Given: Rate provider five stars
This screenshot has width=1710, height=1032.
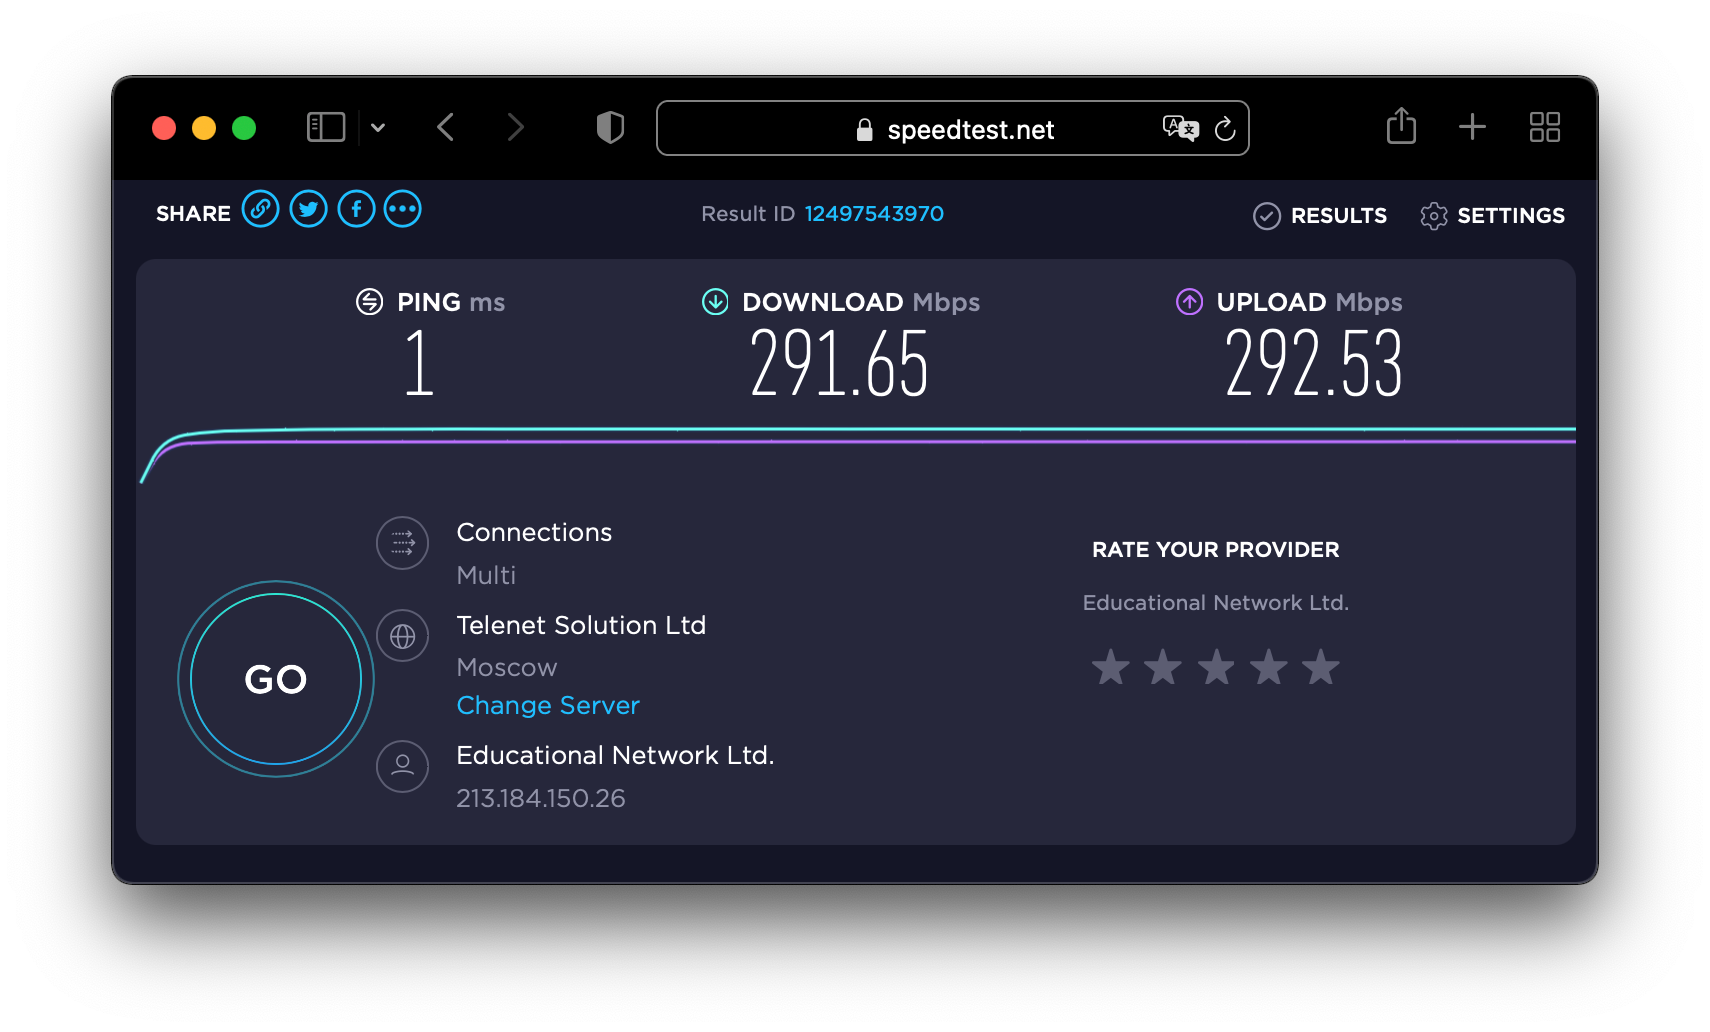Looking at the screenshot, I should (x=1320, y=667).
